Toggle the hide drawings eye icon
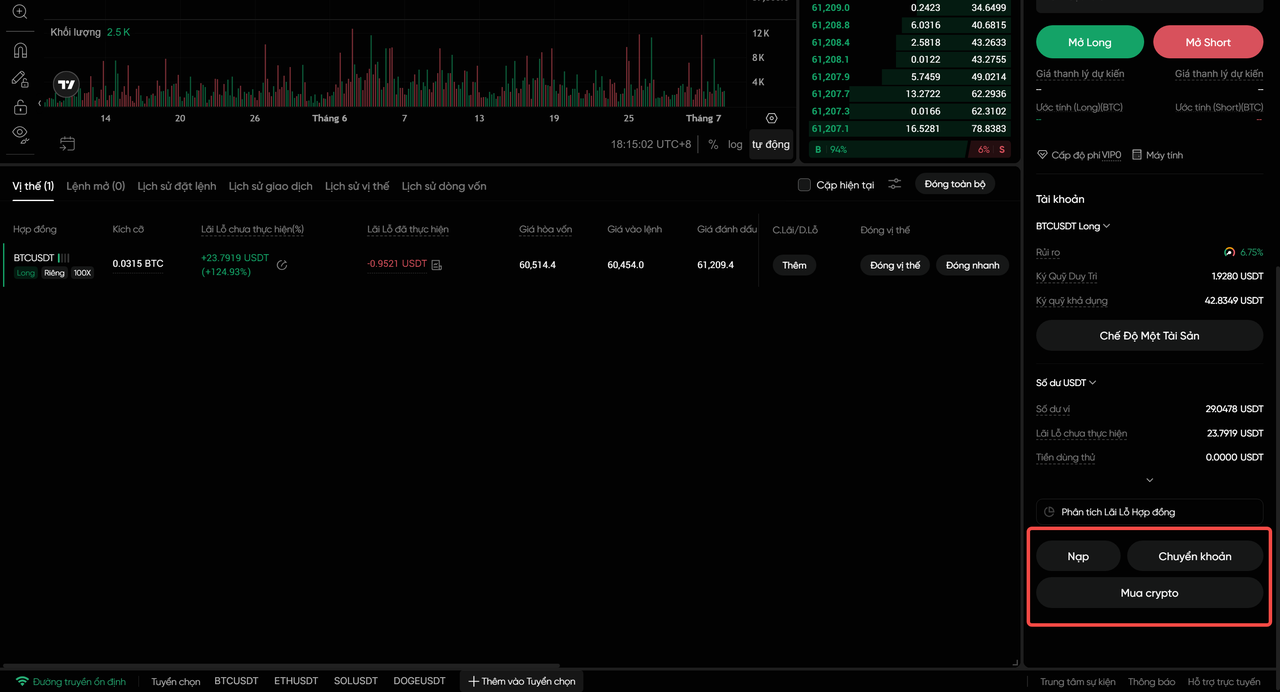1280x692 pixels. tap(20, 133)
